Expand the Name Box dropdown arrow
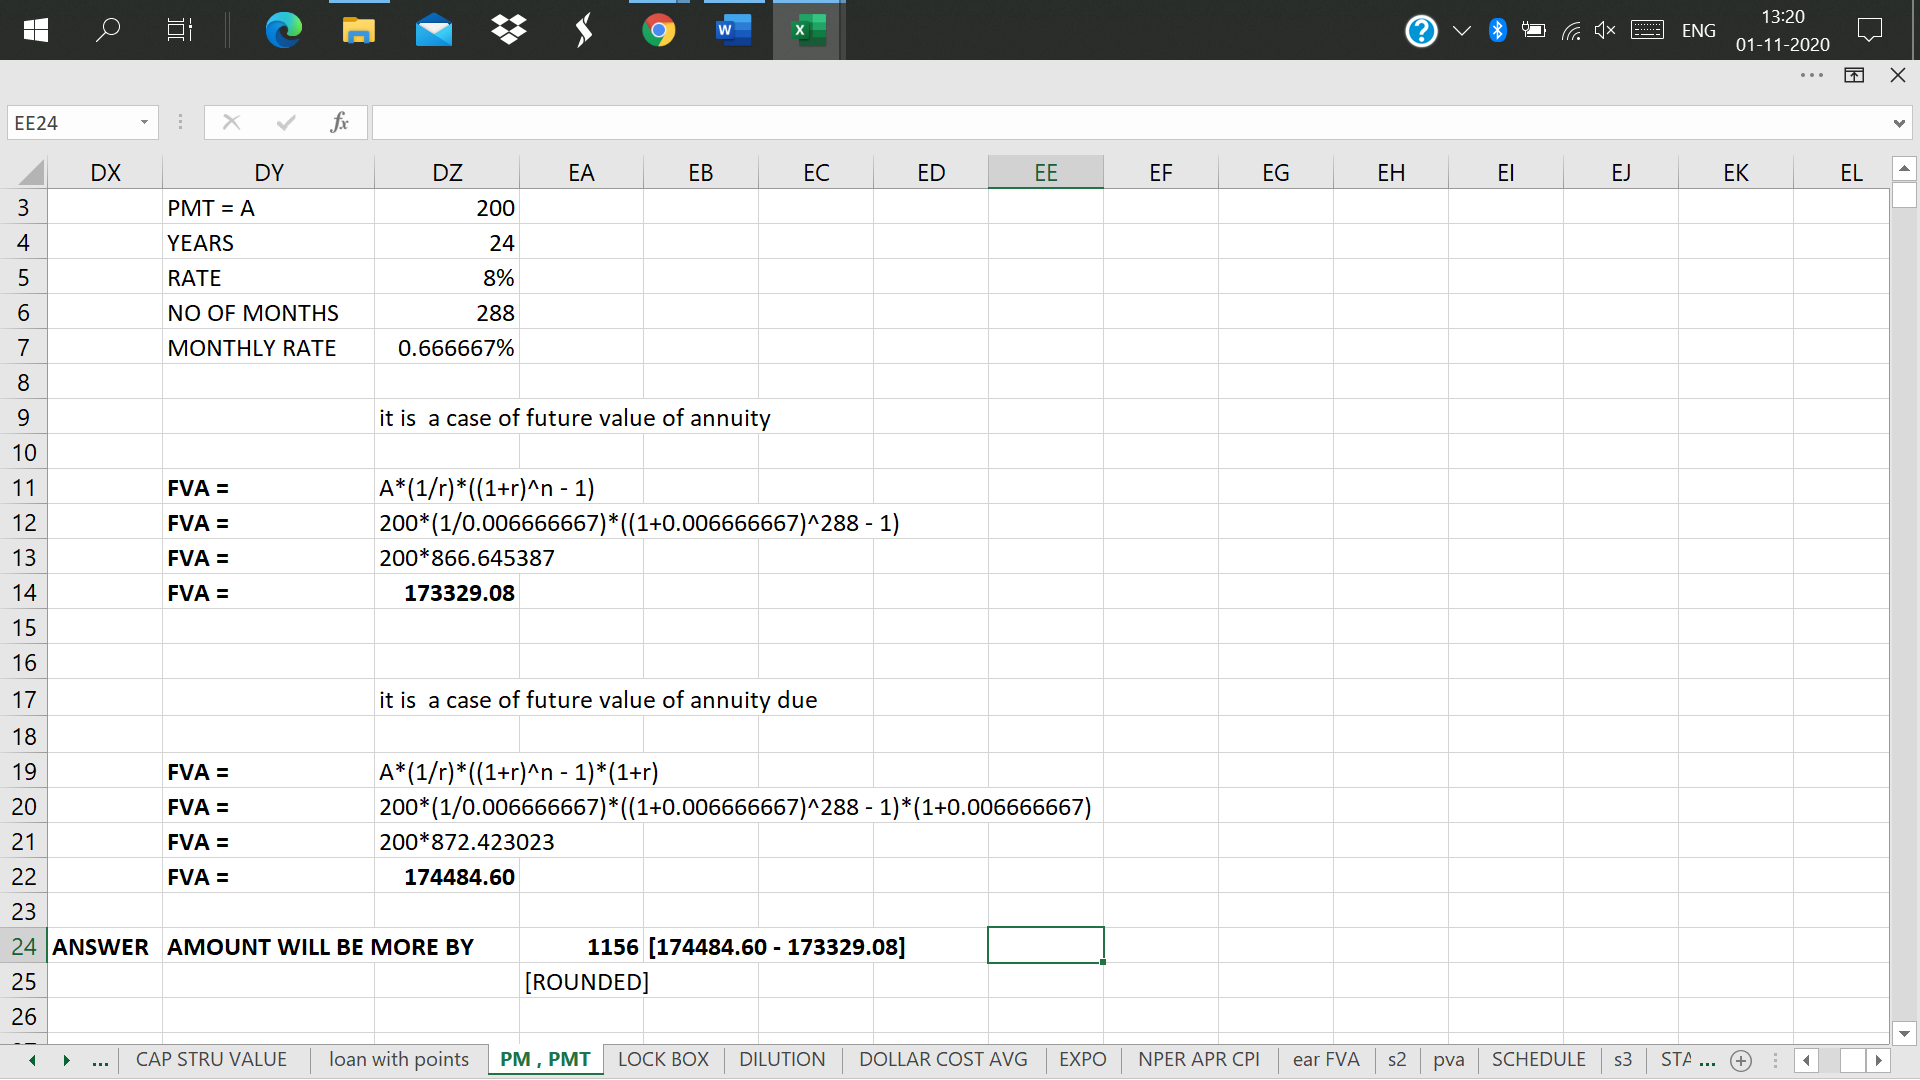 (x=144, y=122)
